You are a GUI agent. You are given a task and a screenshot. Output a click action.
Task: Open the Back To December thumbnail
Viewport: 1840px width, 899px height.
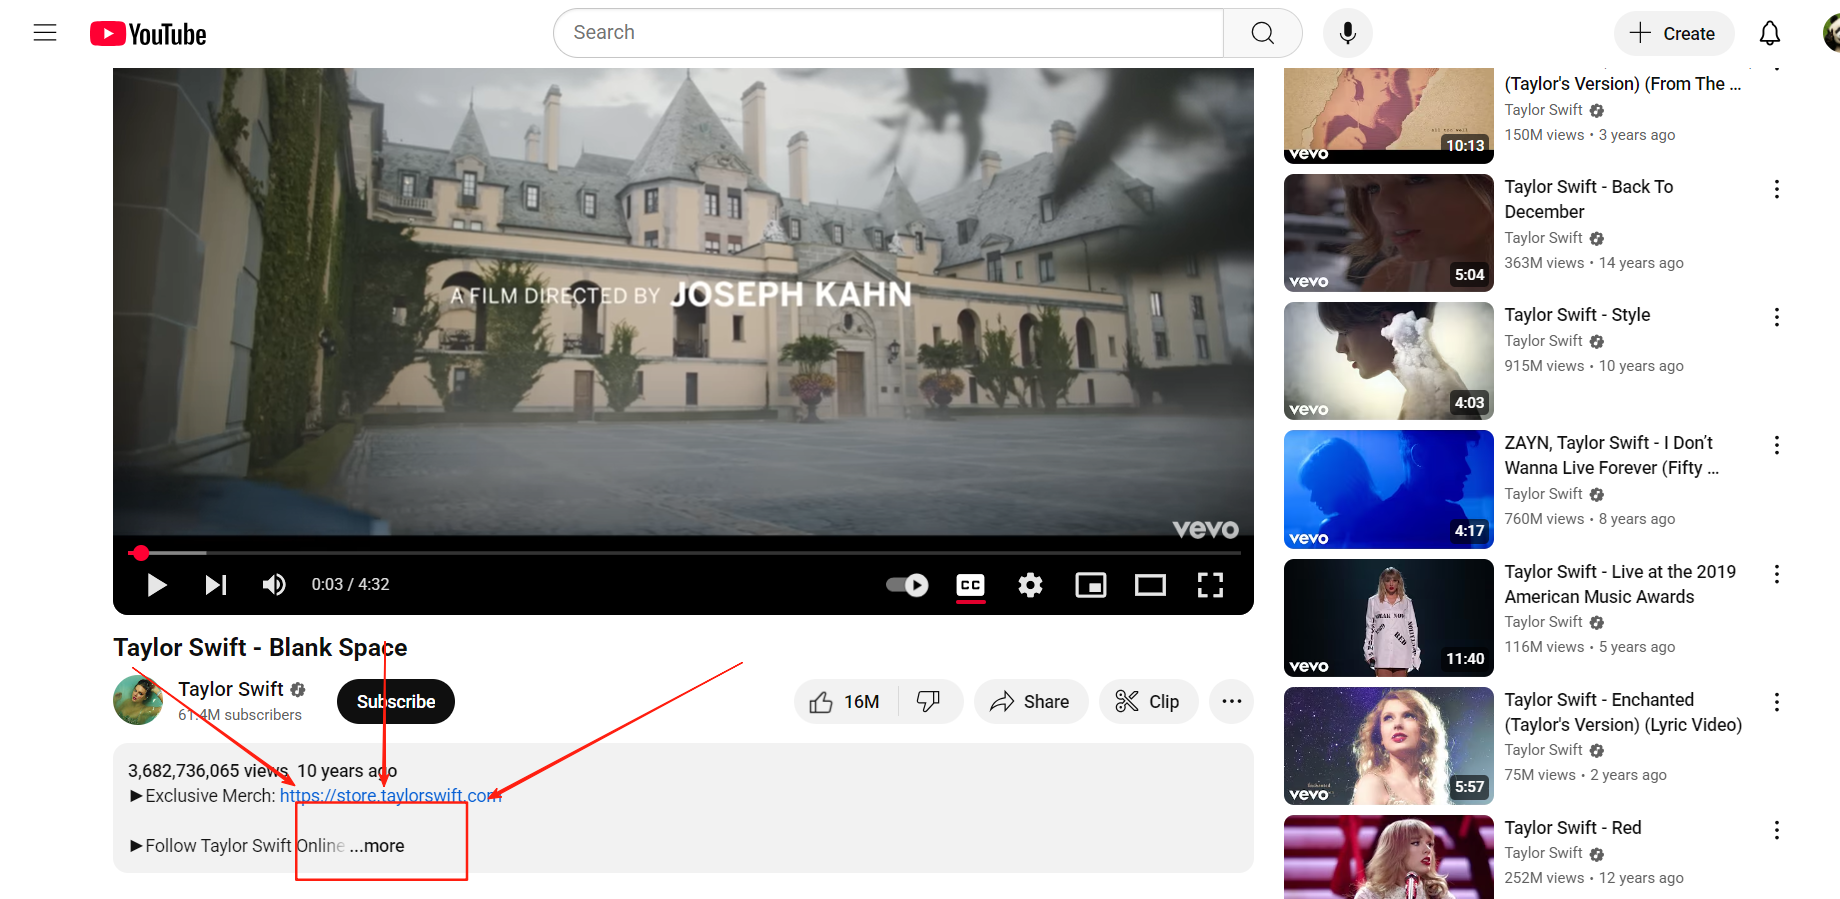click(x=1389, y=233)
